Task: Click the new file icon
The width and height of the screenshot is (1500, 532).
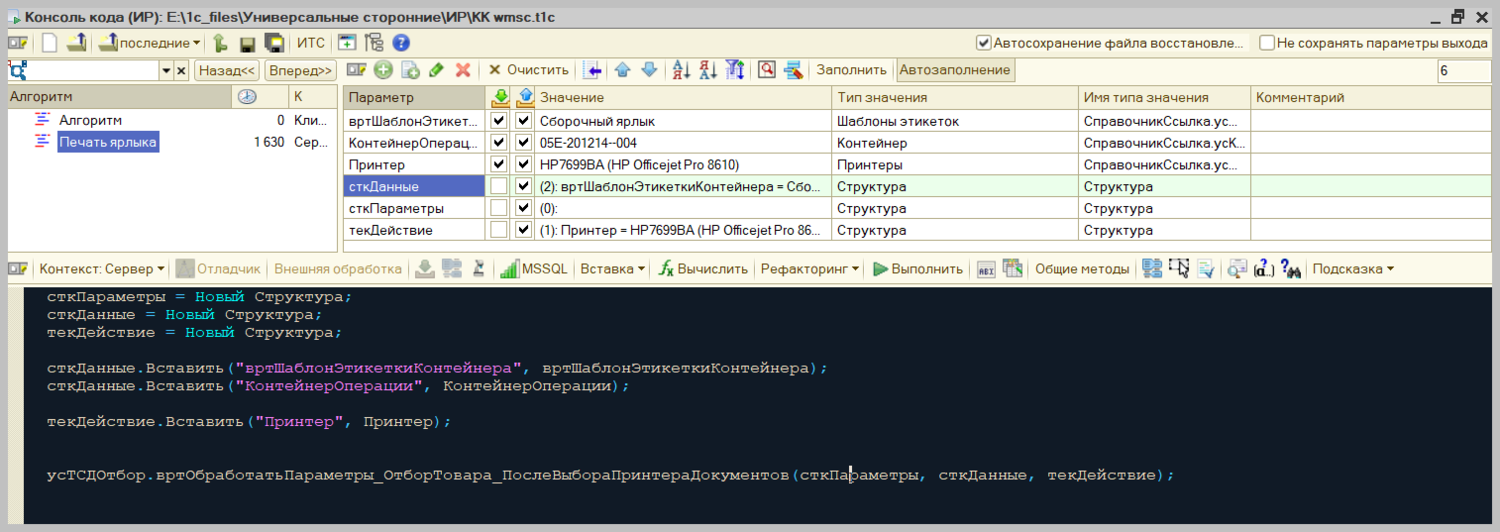Action: click(49, 43)
